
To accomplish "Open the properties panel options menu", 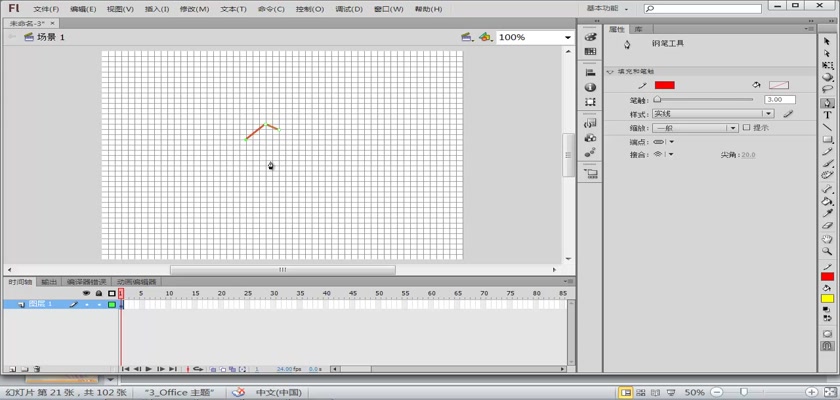I will point(811,29).
